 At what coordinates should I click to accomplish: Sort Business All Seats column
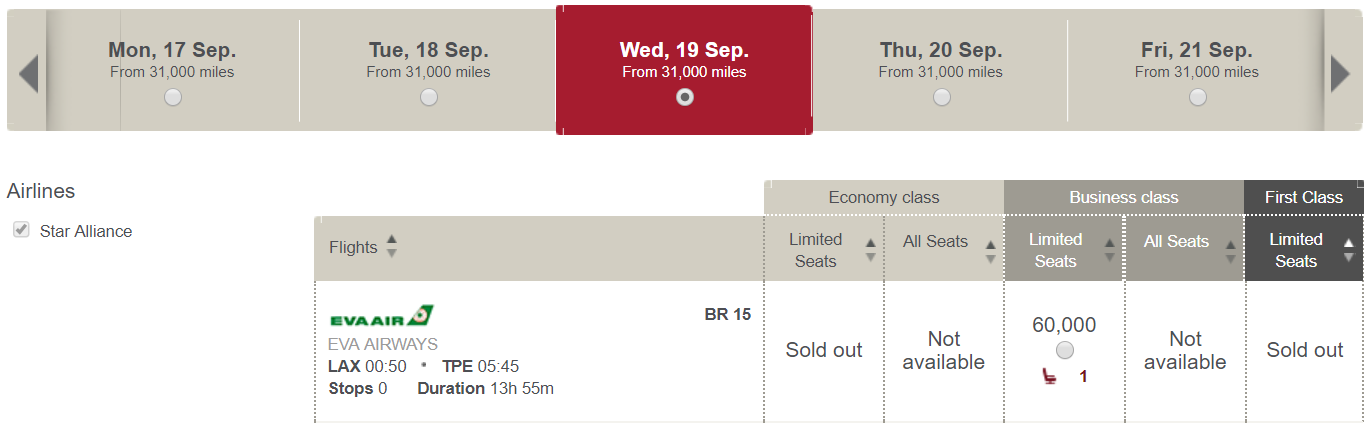coord(1230,251)
